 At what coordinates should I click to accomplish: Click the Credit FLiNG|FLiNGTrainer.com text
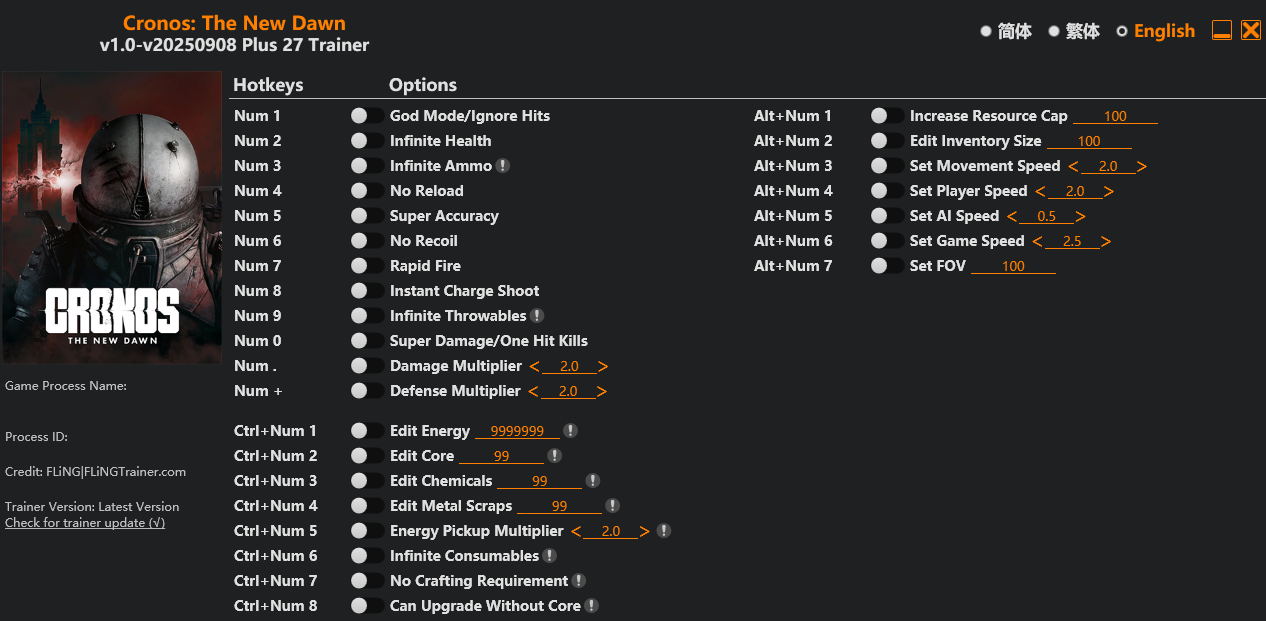click(x=95, y=472)
